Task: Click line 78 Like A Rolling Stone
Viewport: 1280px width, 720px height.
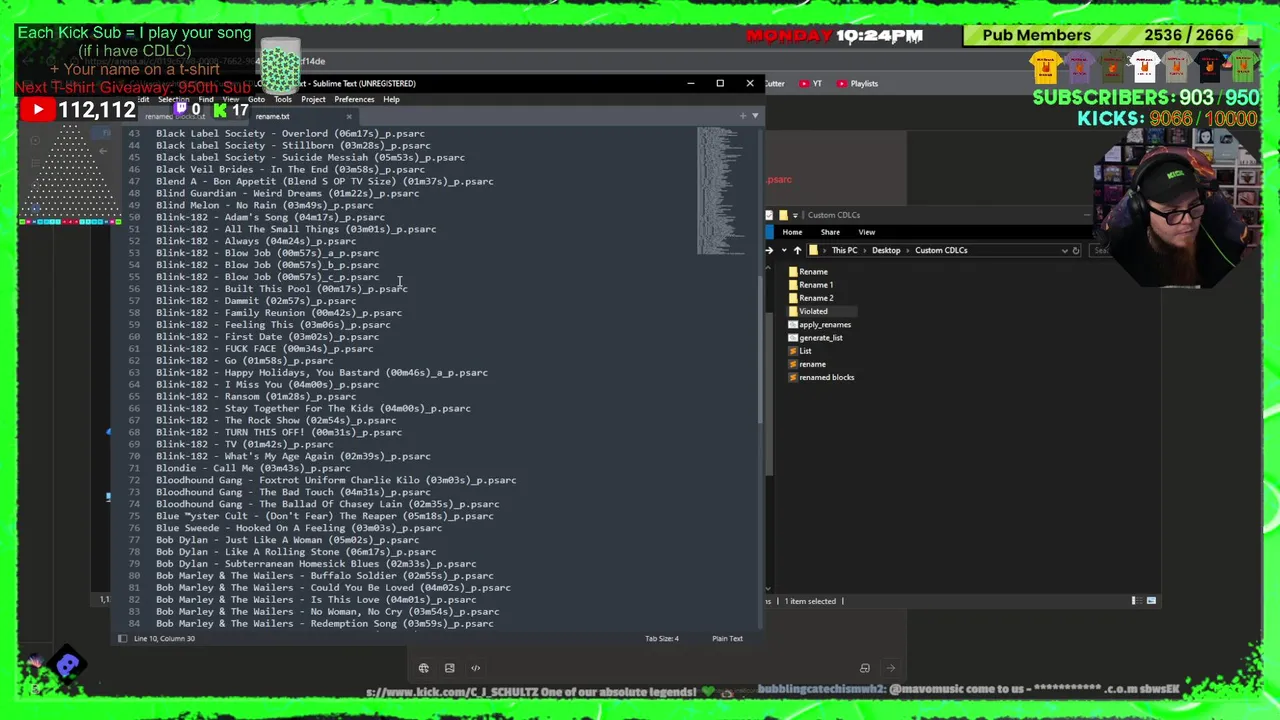Action: pos(296,552)
